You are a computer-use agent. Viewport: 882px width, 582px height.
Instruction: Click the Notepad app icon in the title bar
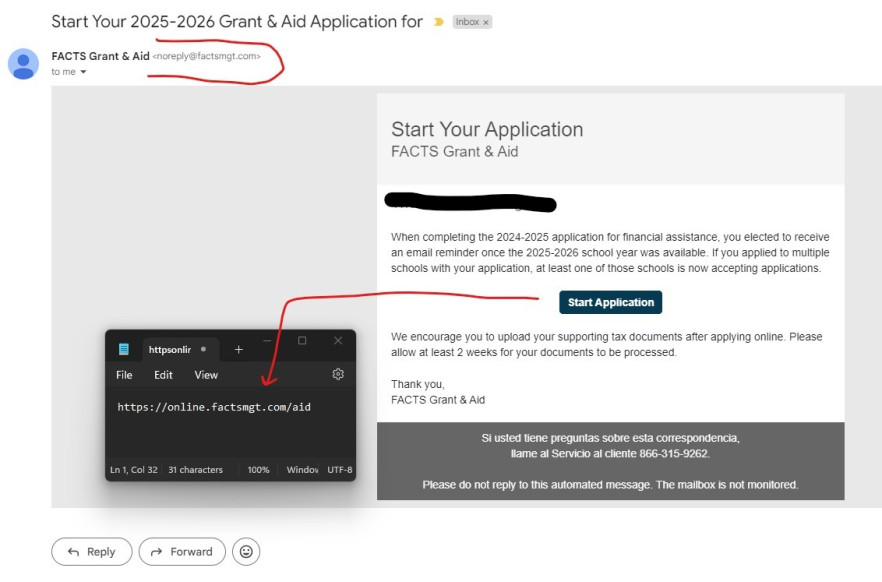[124, 349]
